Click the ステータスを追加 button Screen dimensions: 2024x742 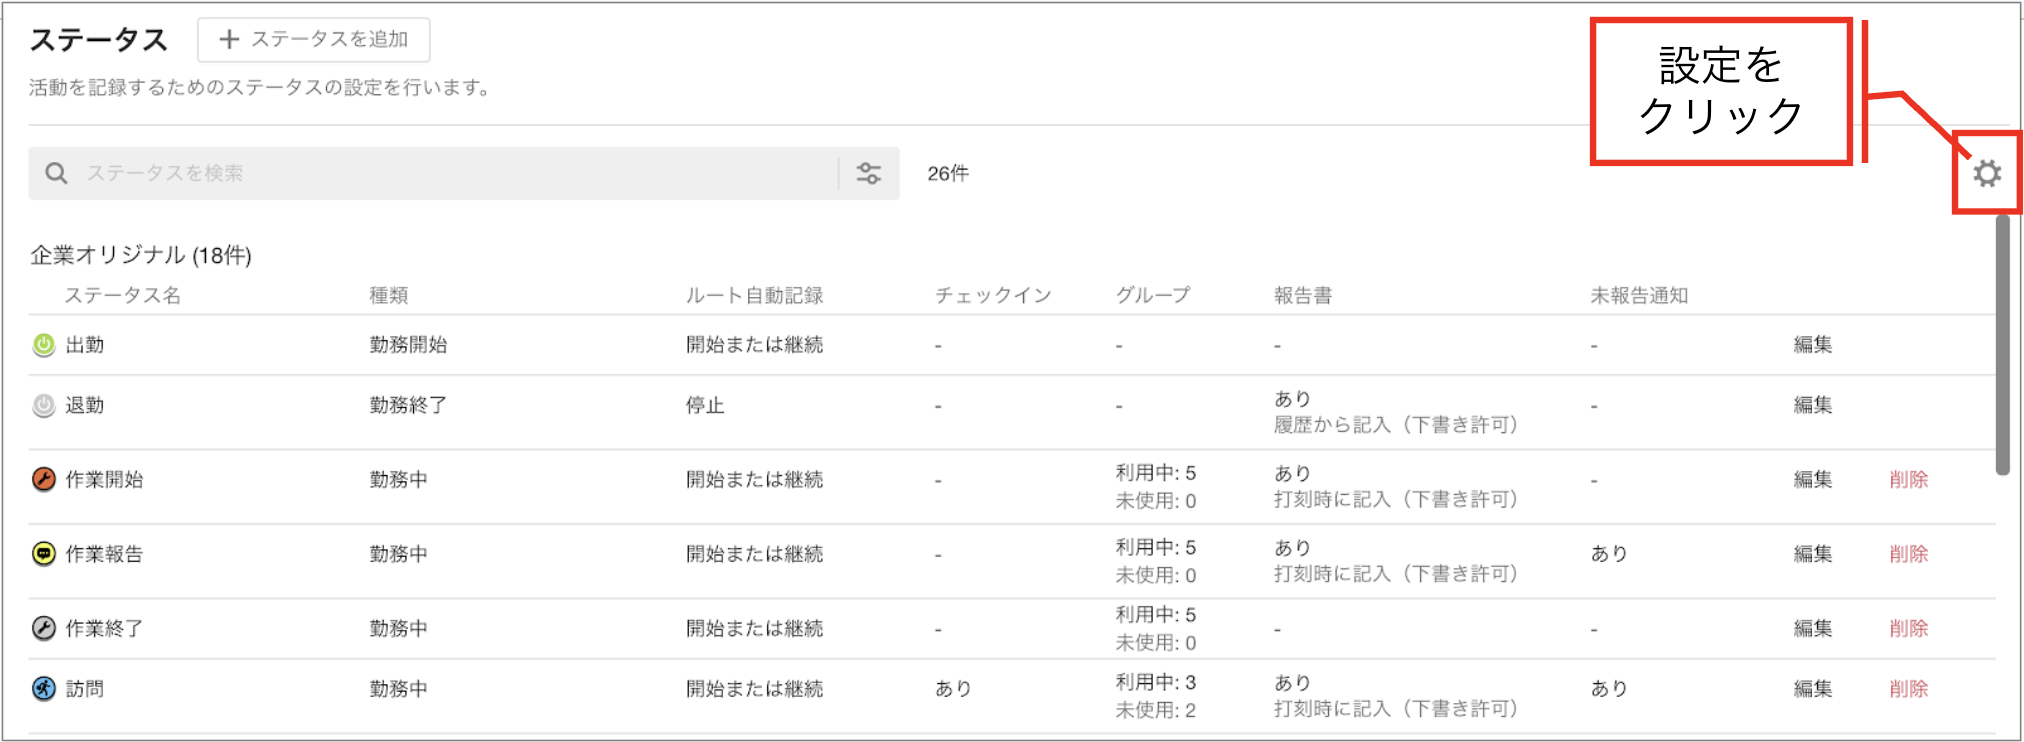[314, 39]
